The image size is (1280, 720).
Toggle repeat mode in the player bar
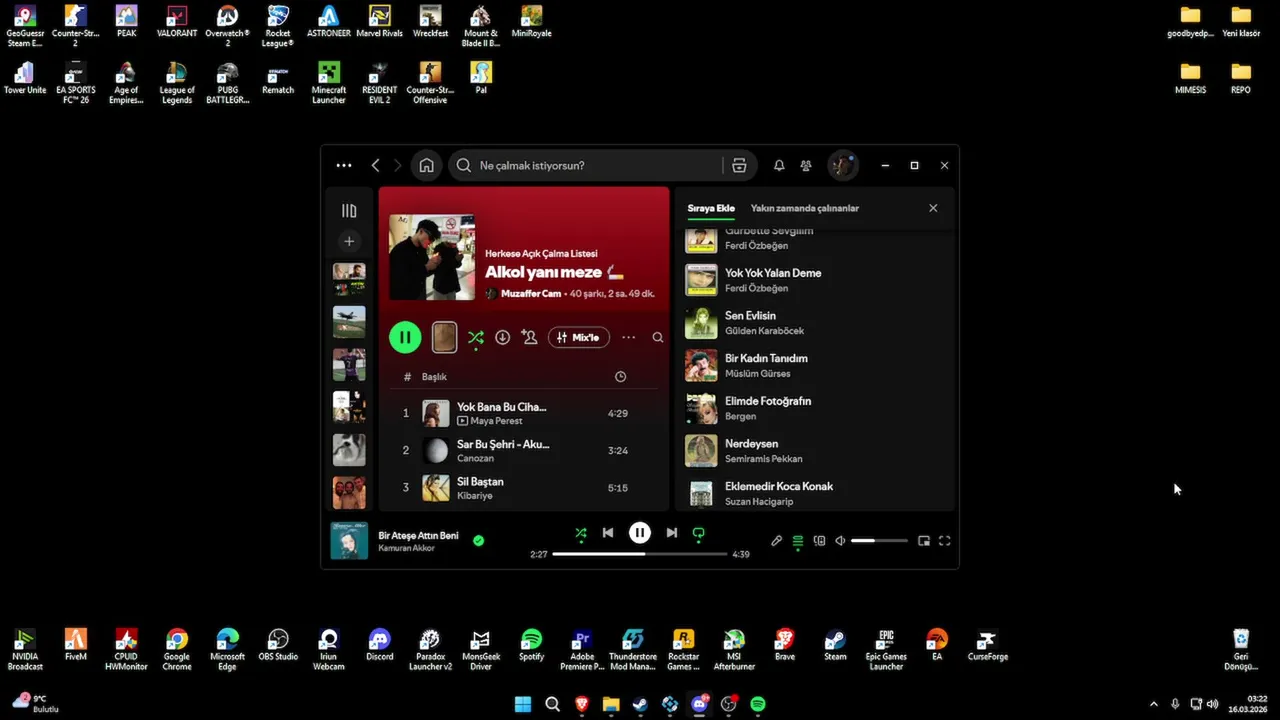click(699, 534)
